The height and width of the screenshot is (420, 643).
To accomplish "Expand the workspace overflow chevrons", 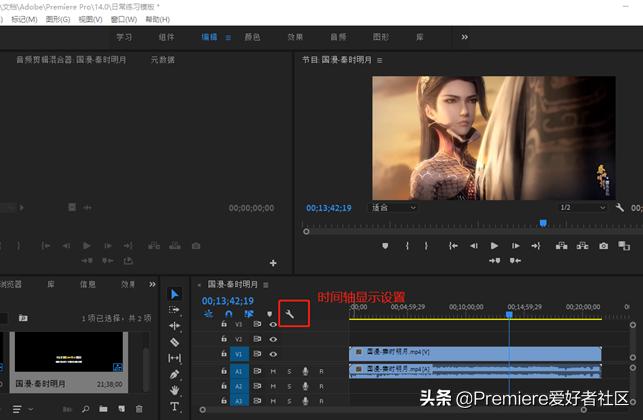I will click(465, 37).
